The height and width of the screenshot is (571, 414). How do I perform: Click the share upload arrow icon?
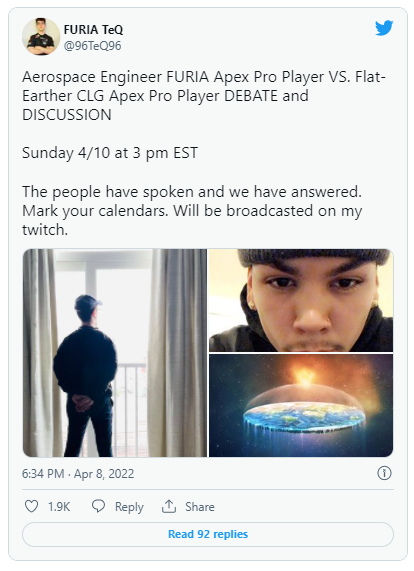(x=169, y=506)
